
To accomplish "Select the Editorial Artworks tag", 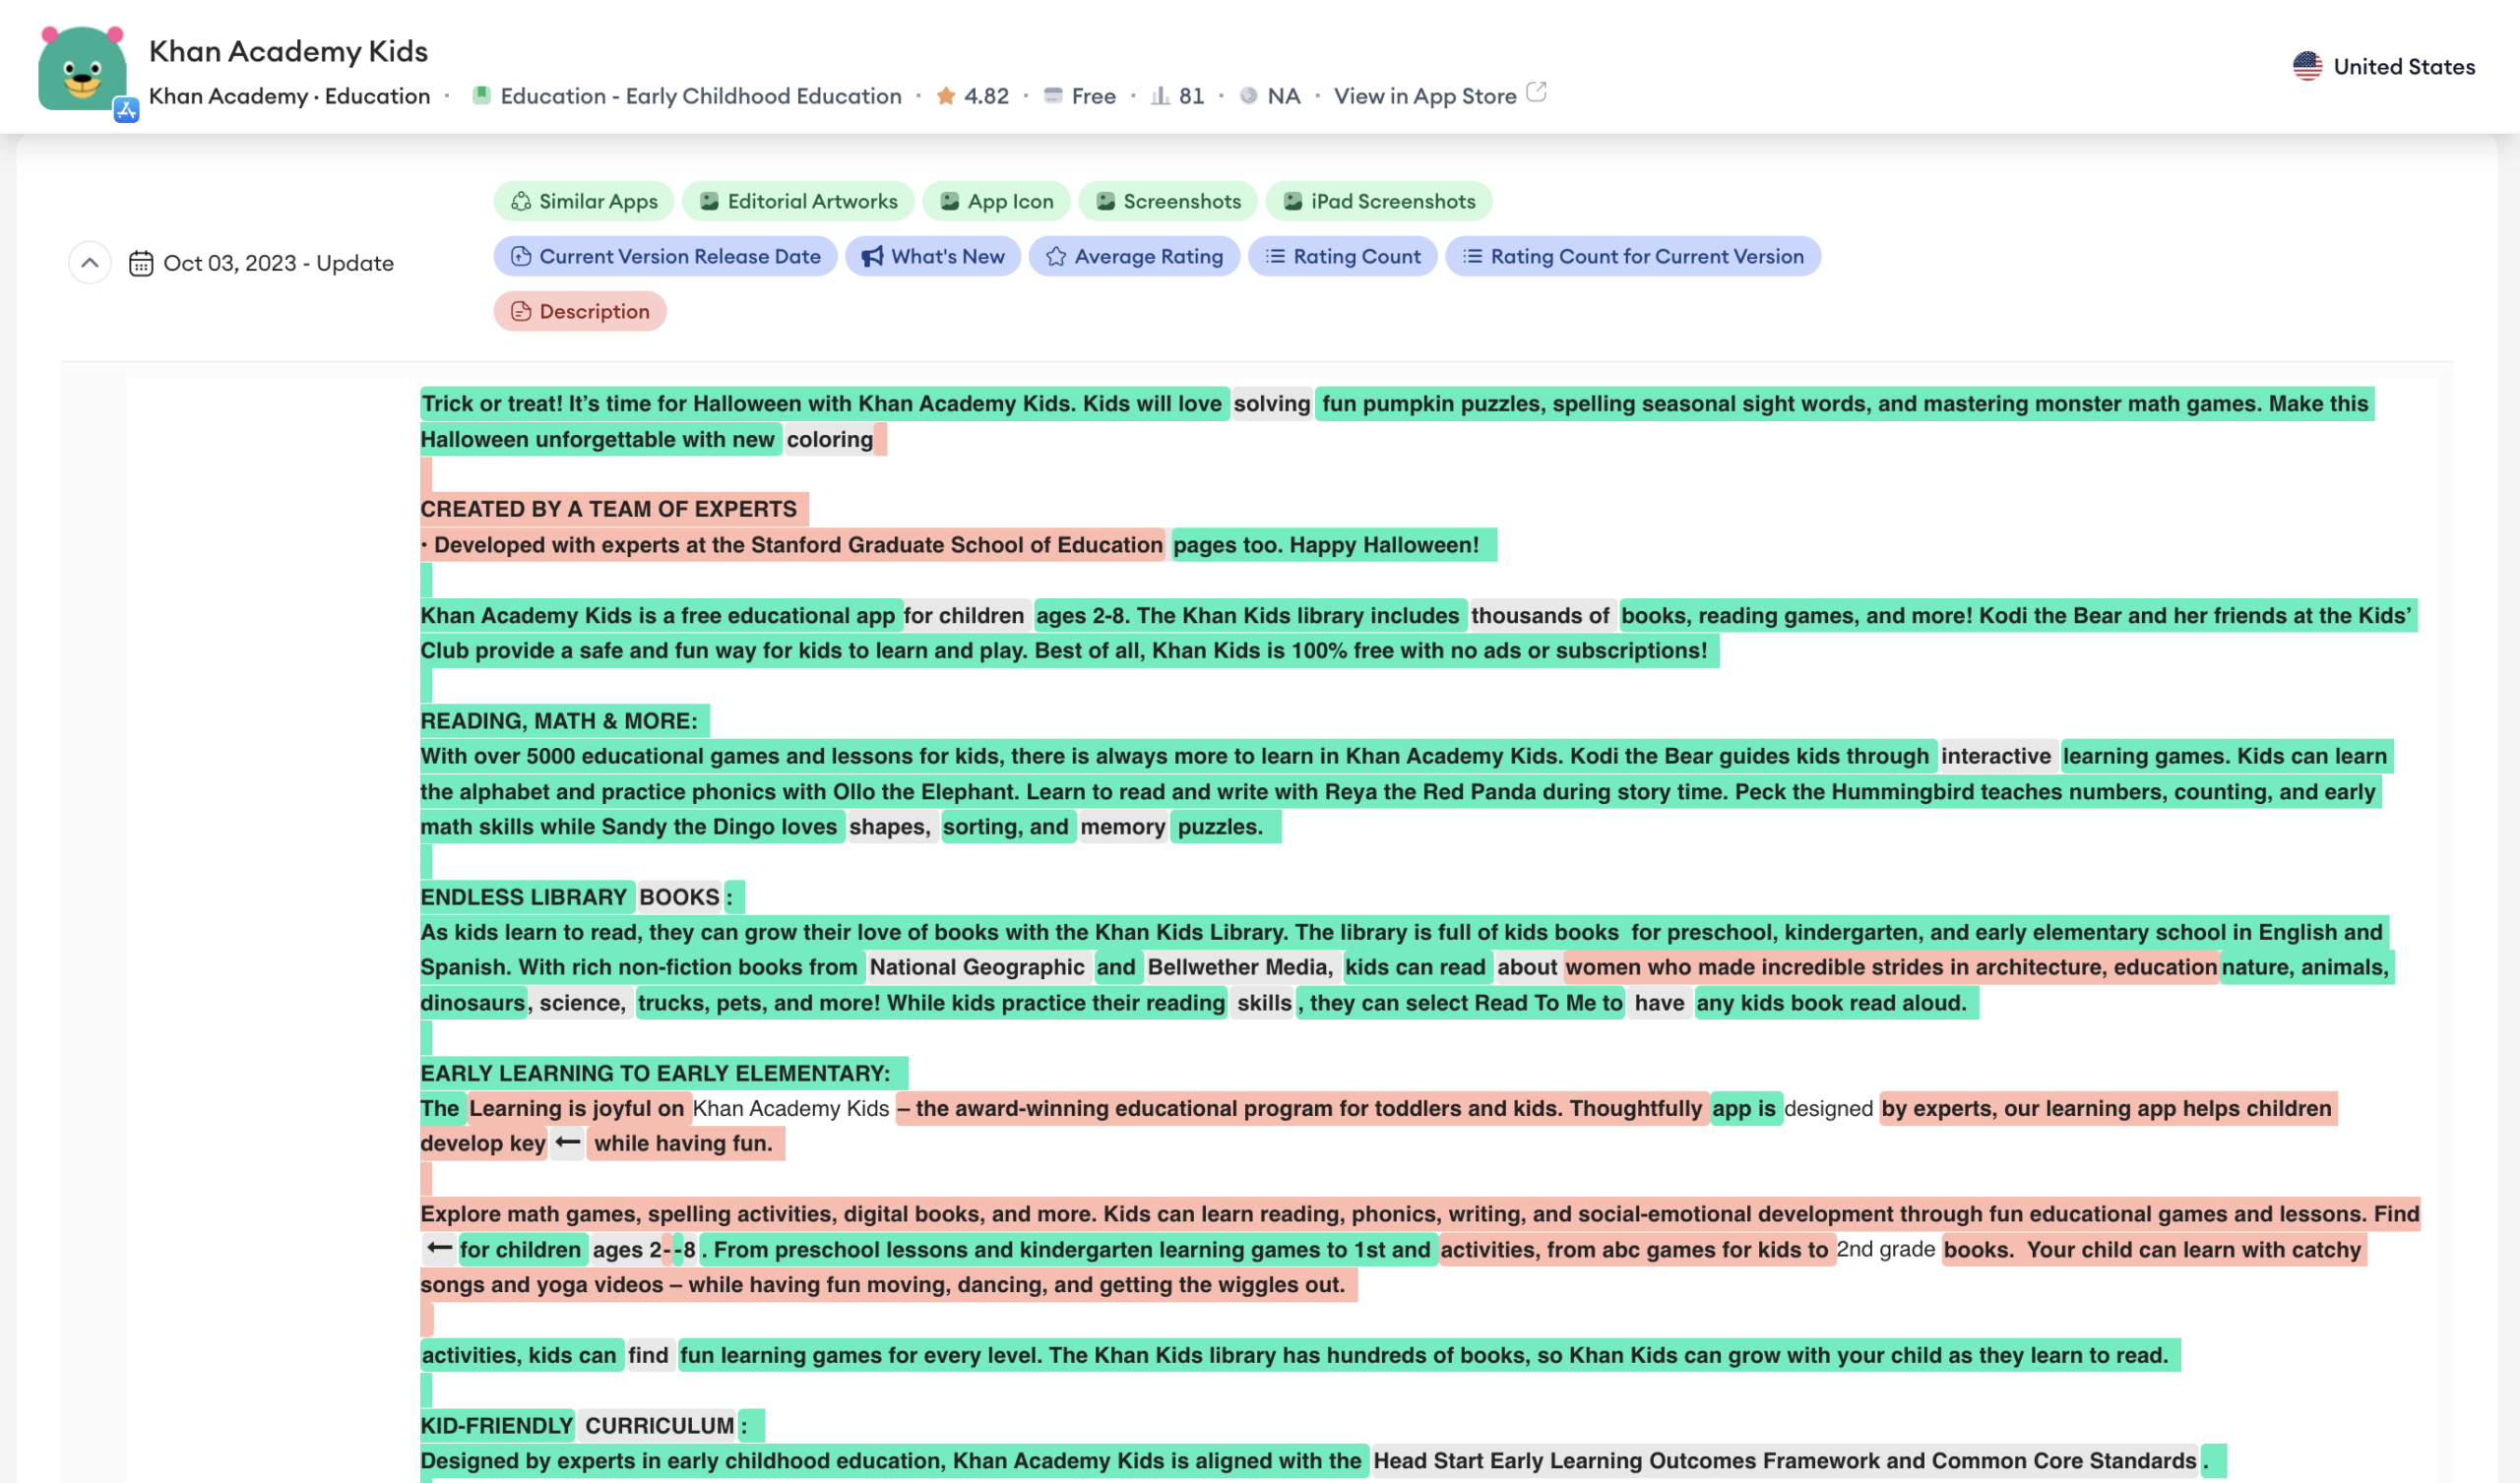I will (x=798, y=201).
